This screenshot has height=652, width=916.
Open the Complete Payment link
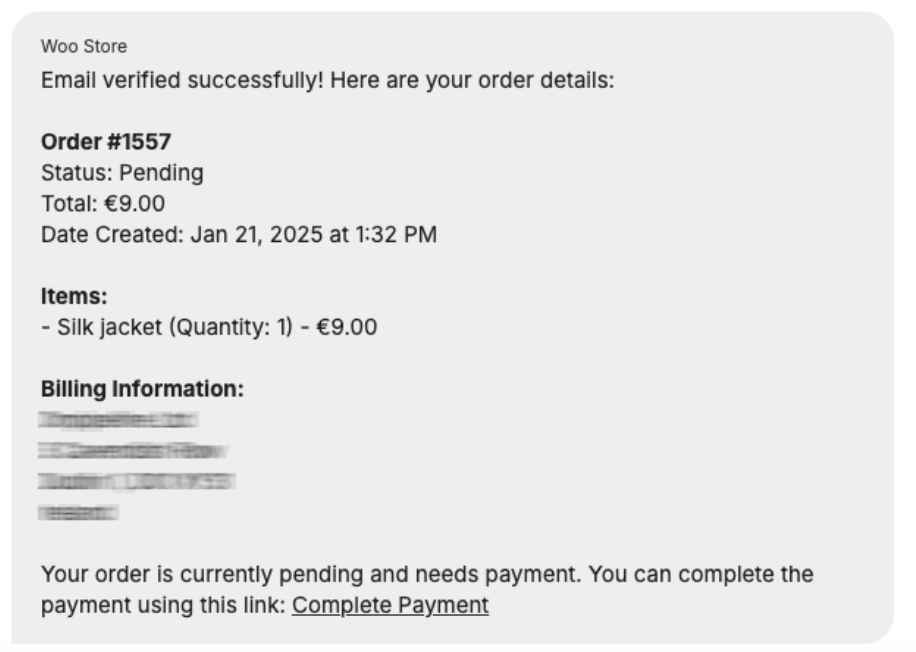coord(390,605)
